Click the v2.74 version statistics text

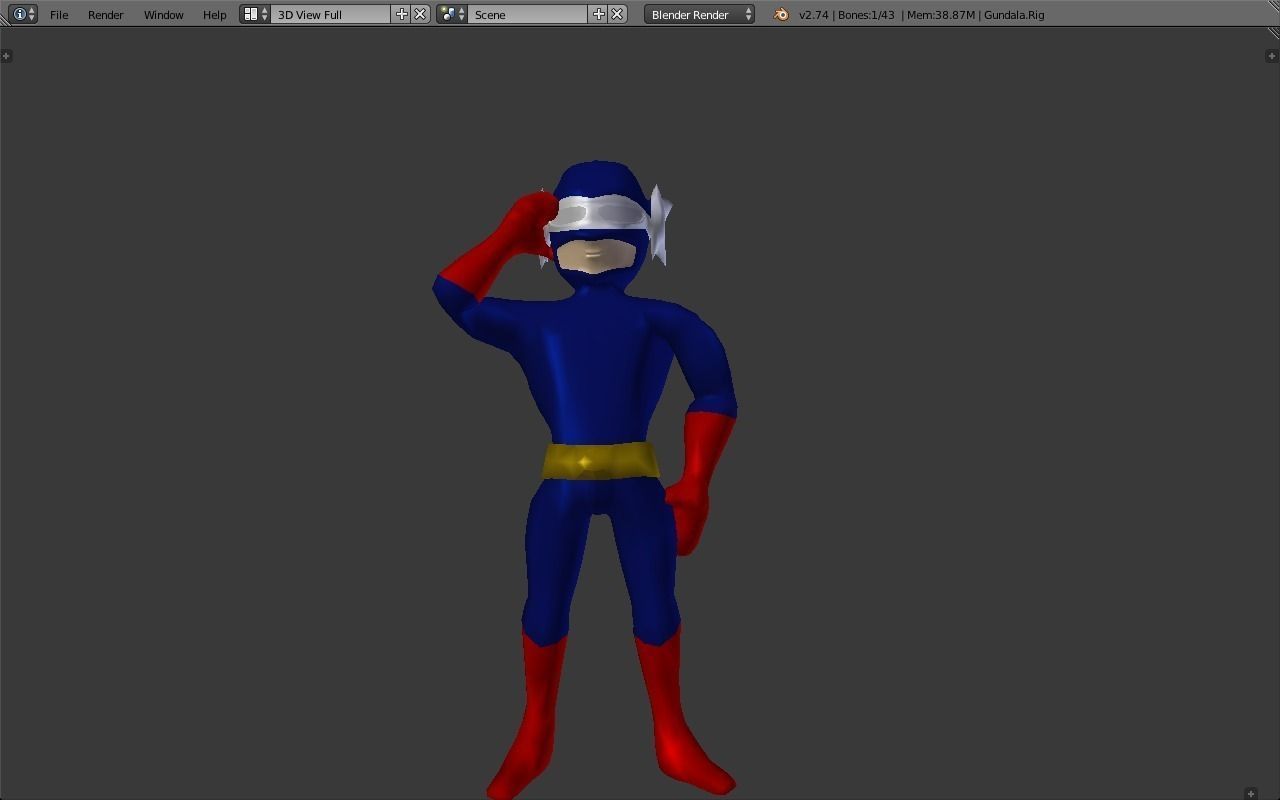[x=921, y=15]
